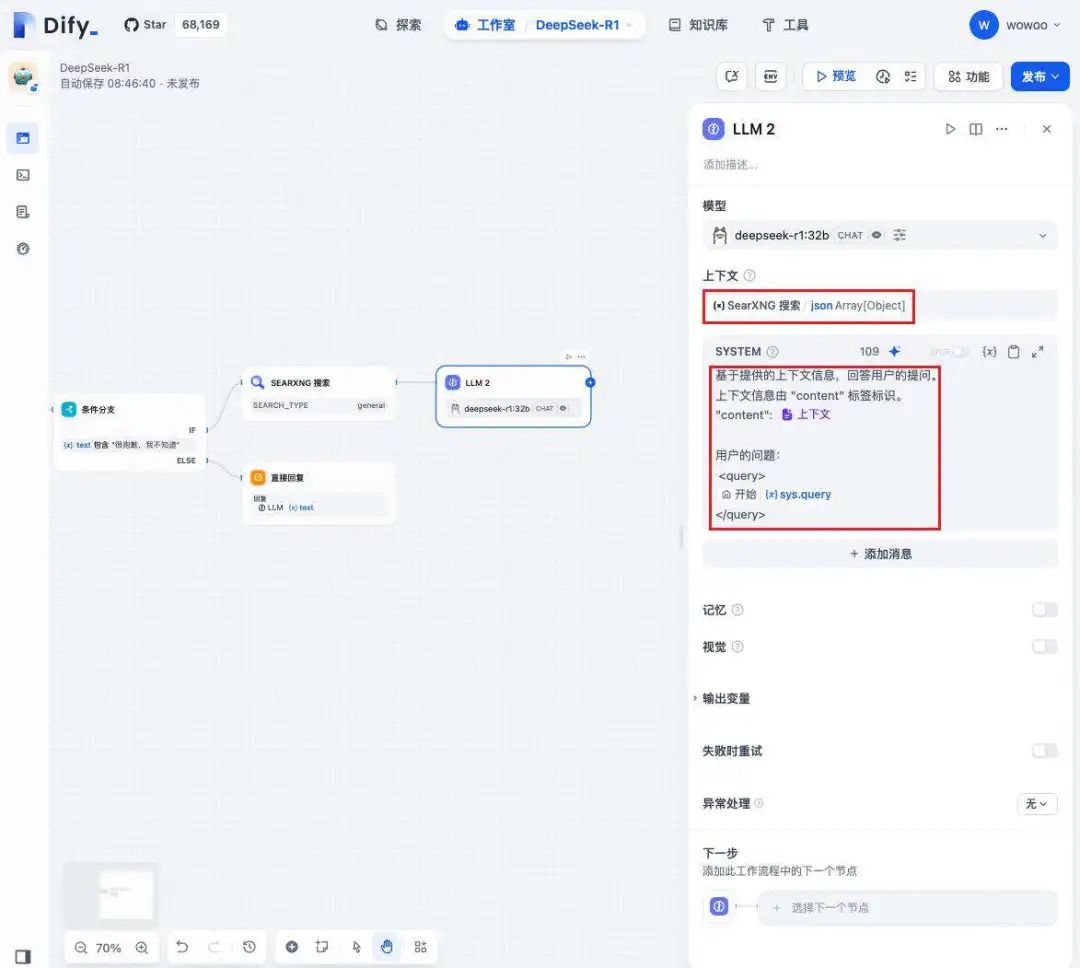The height and width of the screenshot is (968, 1080).
Task: Open the DeepSeek-R1 app switcher dropdown
Action: (x=584, y=25)
